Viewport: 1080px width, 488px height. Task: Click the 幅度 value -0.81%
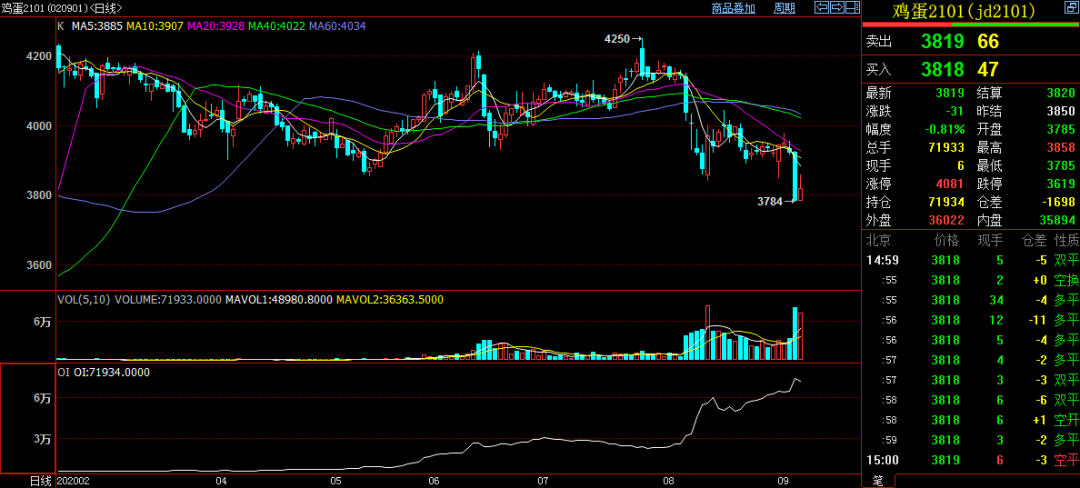943,129
